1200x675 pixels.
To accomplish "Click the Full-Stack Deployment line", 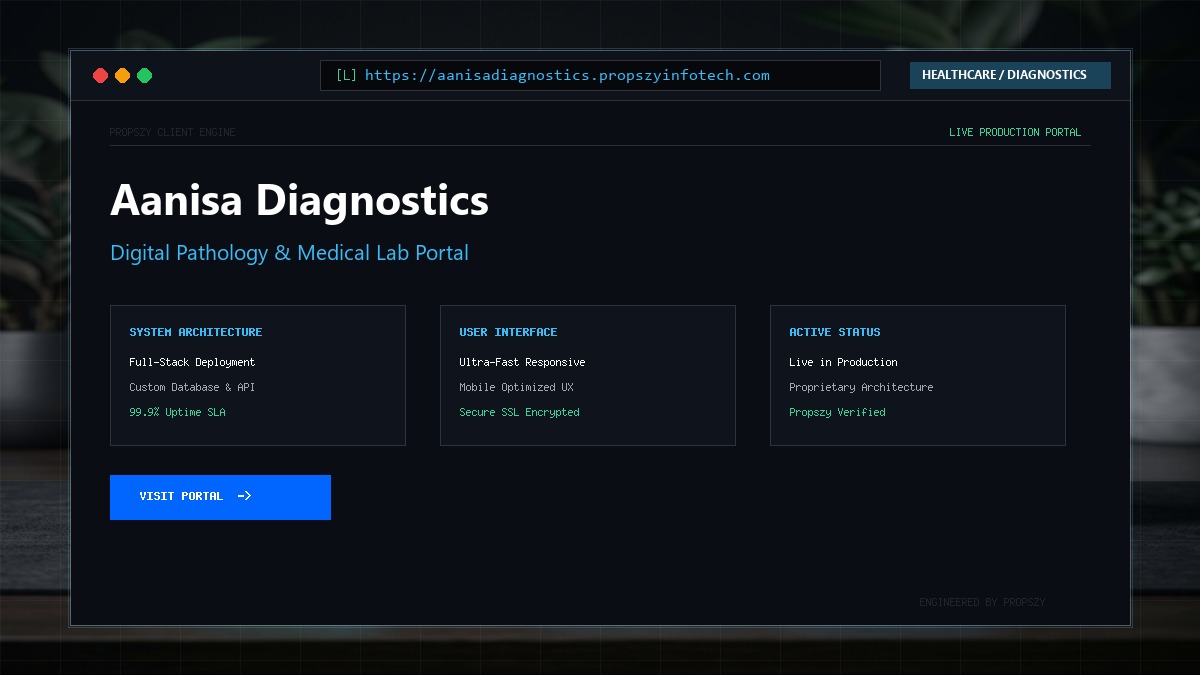I will 192,362.
